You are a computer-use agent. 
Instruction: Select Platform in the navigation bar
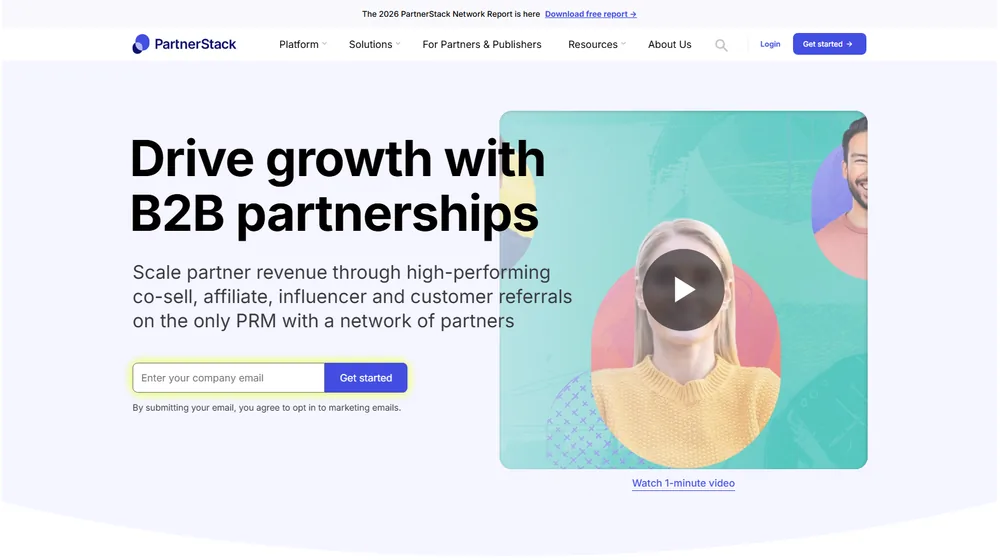click(298, 44)
